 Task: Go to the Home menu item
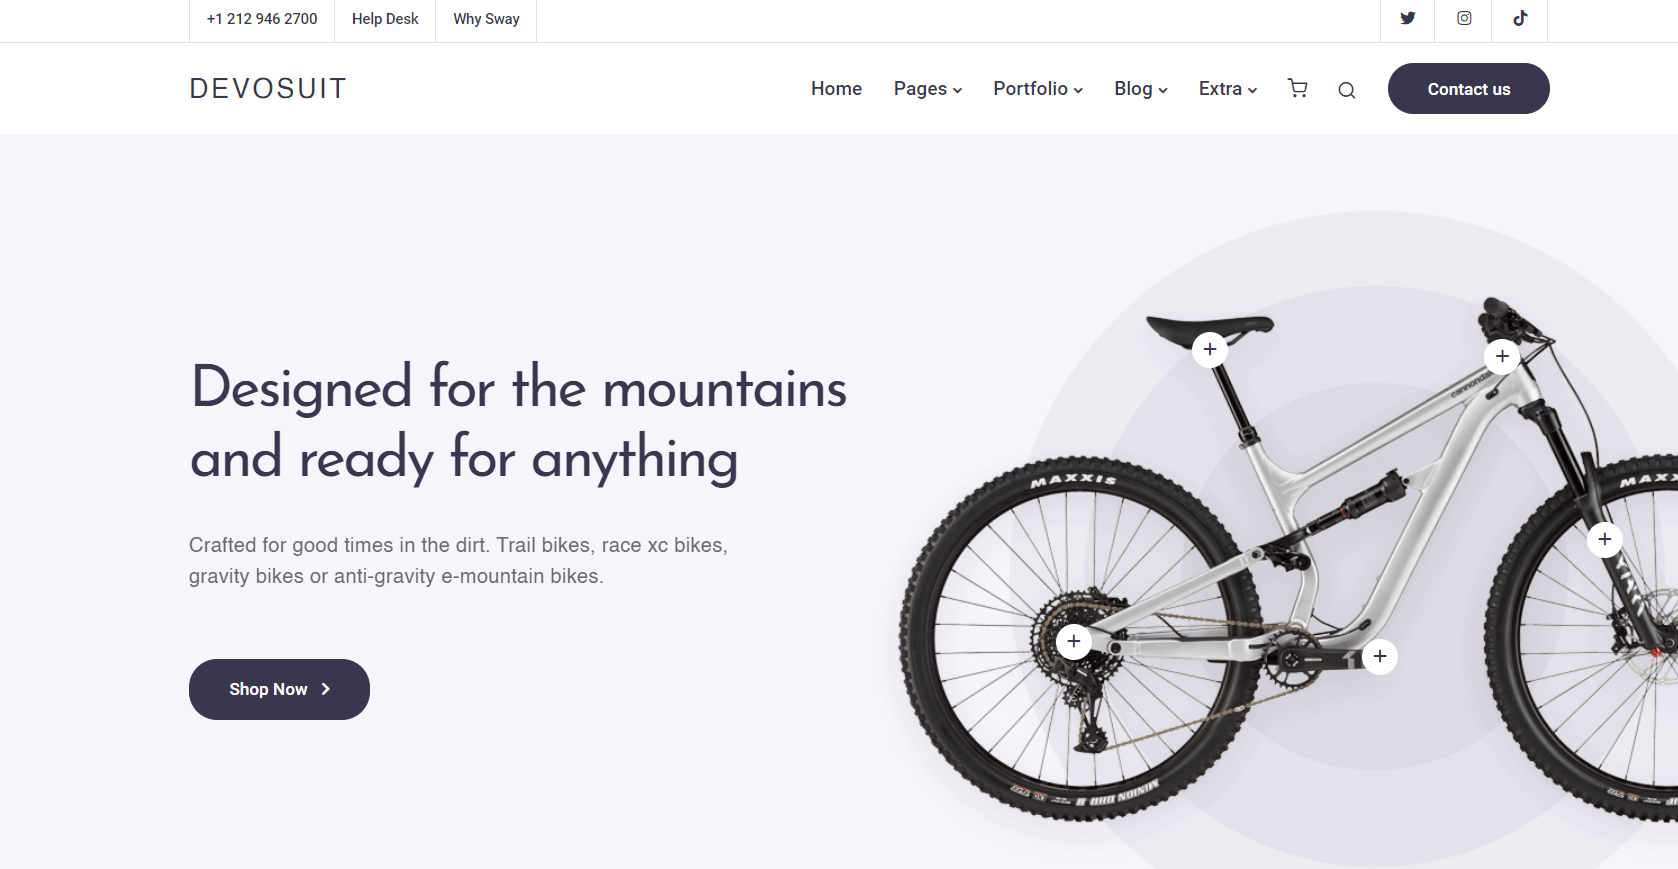coord(836,89)
